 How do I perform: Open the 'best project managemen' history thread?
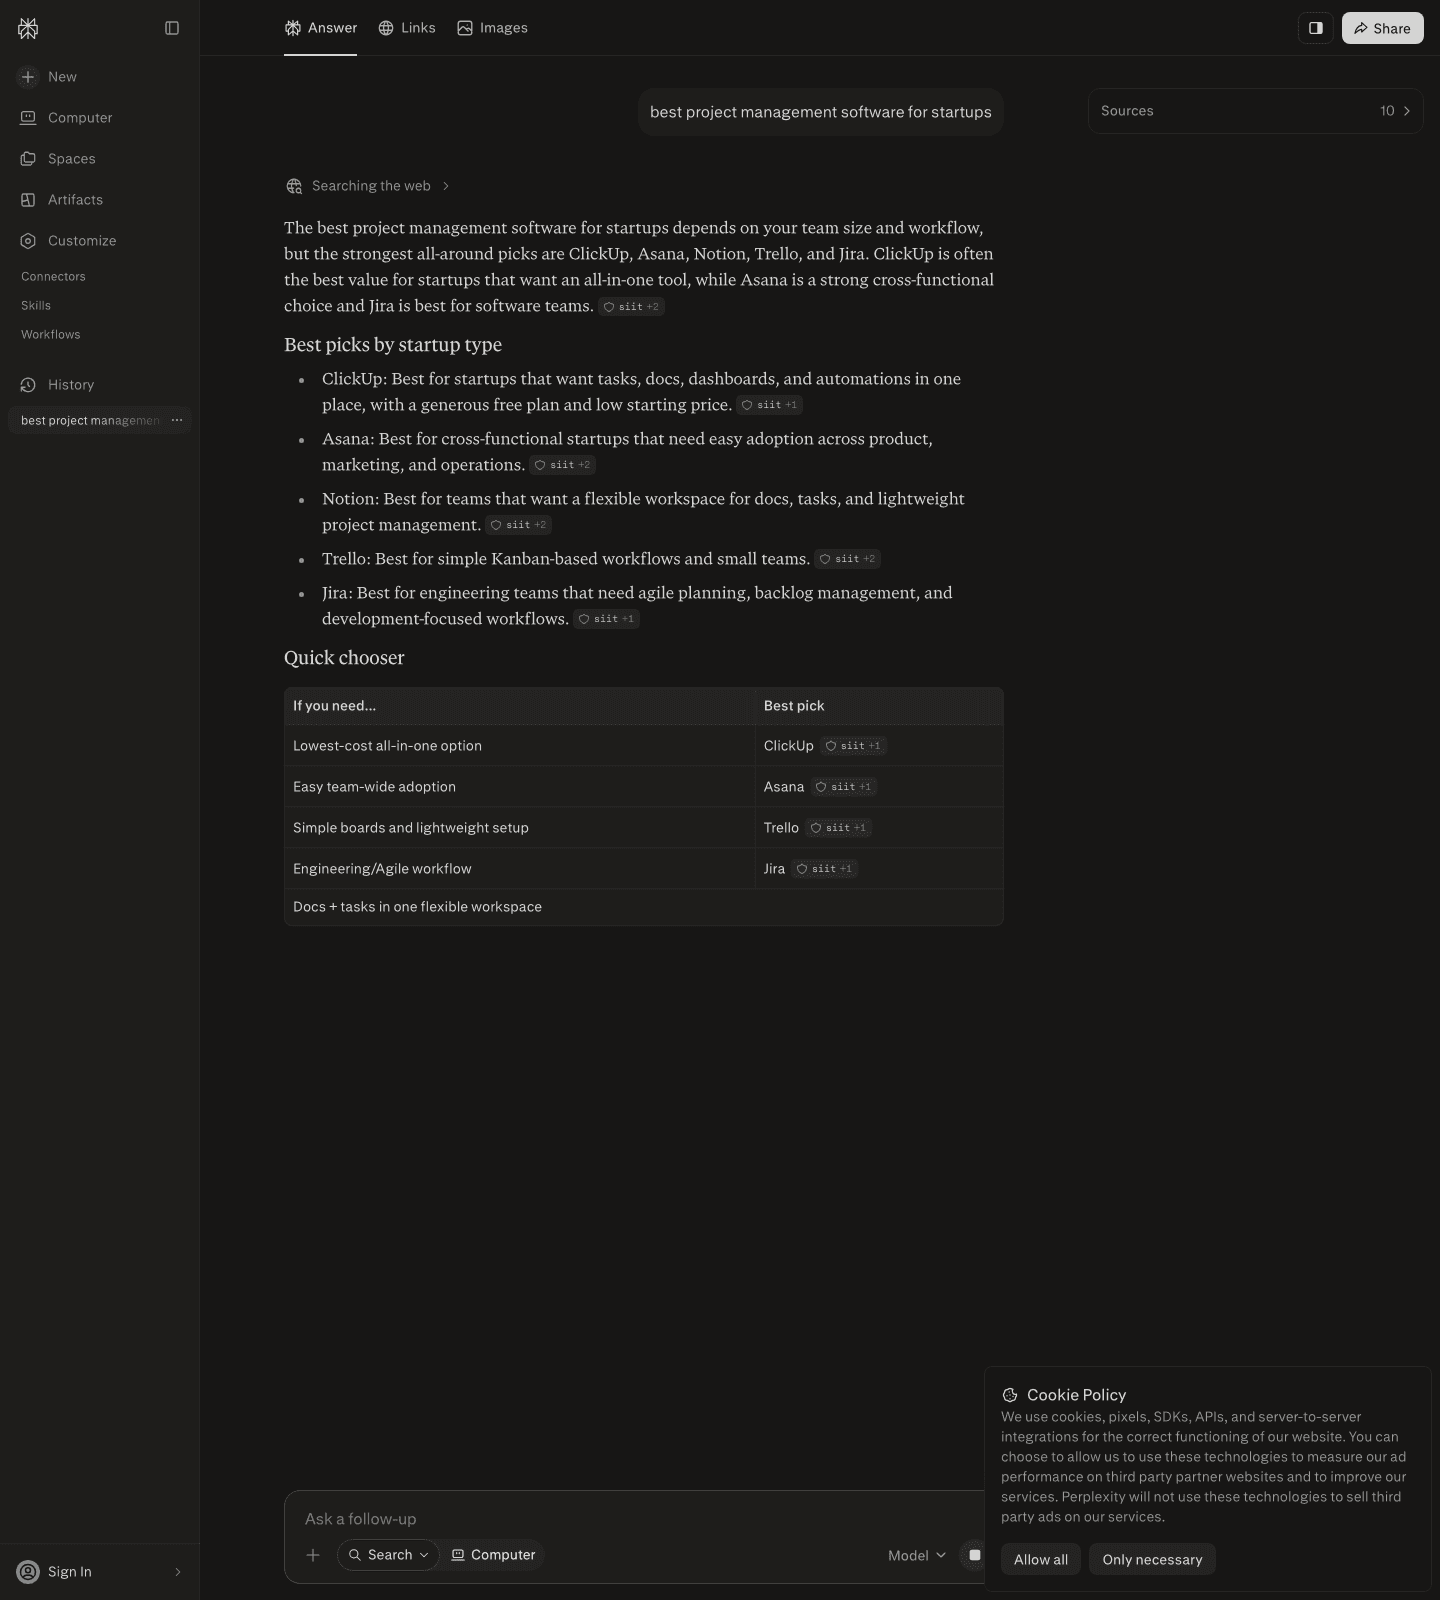[x=90, y=421]
